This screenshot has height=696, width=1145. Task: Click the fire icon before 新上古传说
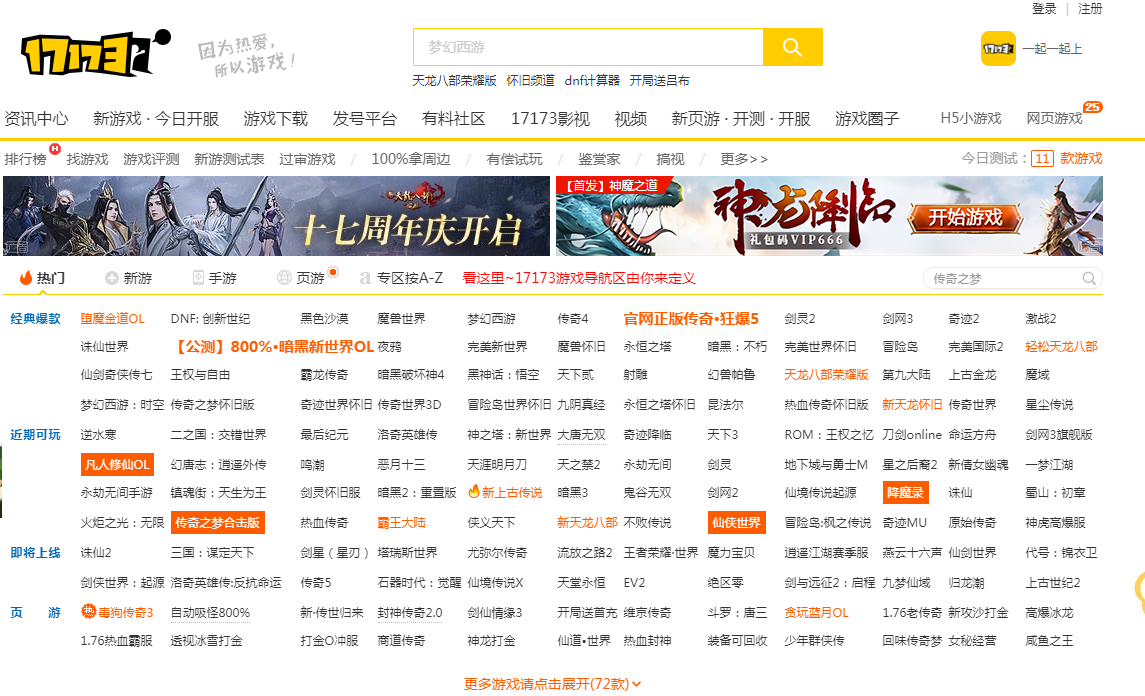click(474, 492)
